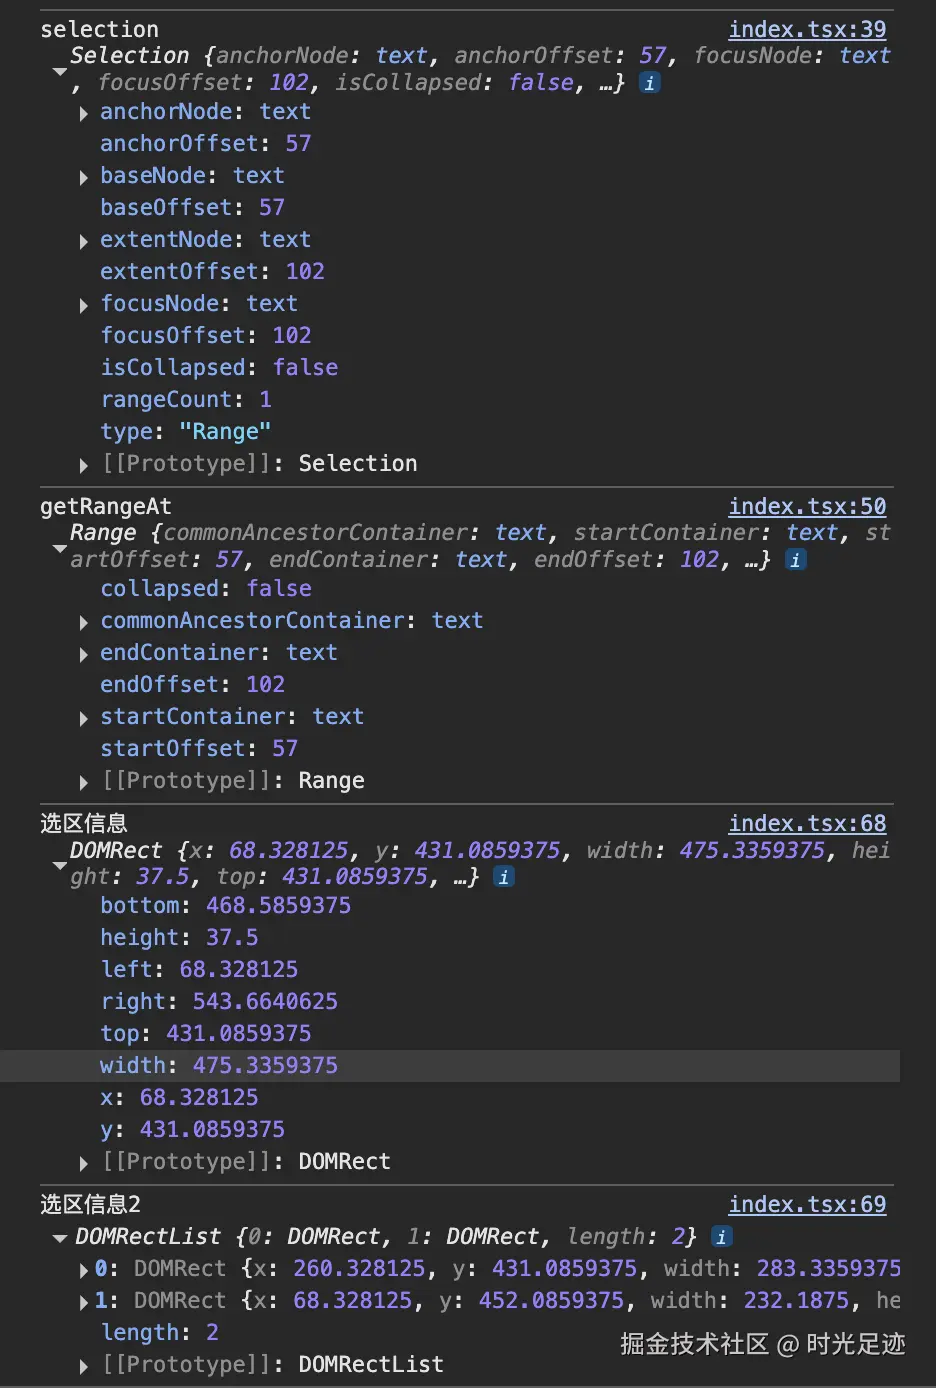Select the highlighted width: 475.3359375 row

click(x=219, y=1066)
